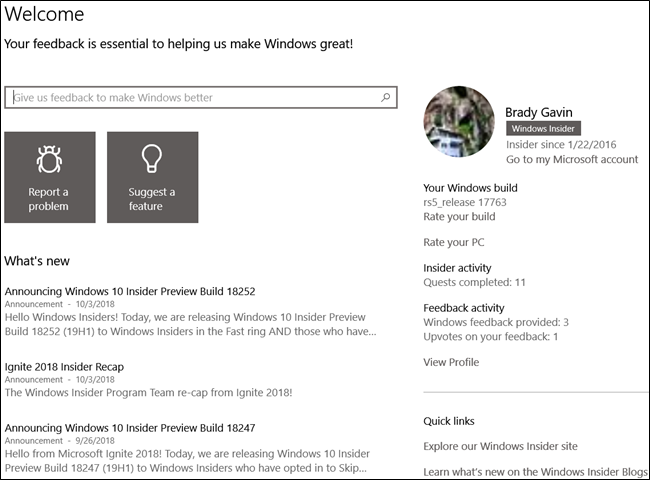
Task: Open Windows Insider Blogs link
Action: pos(535,472)
